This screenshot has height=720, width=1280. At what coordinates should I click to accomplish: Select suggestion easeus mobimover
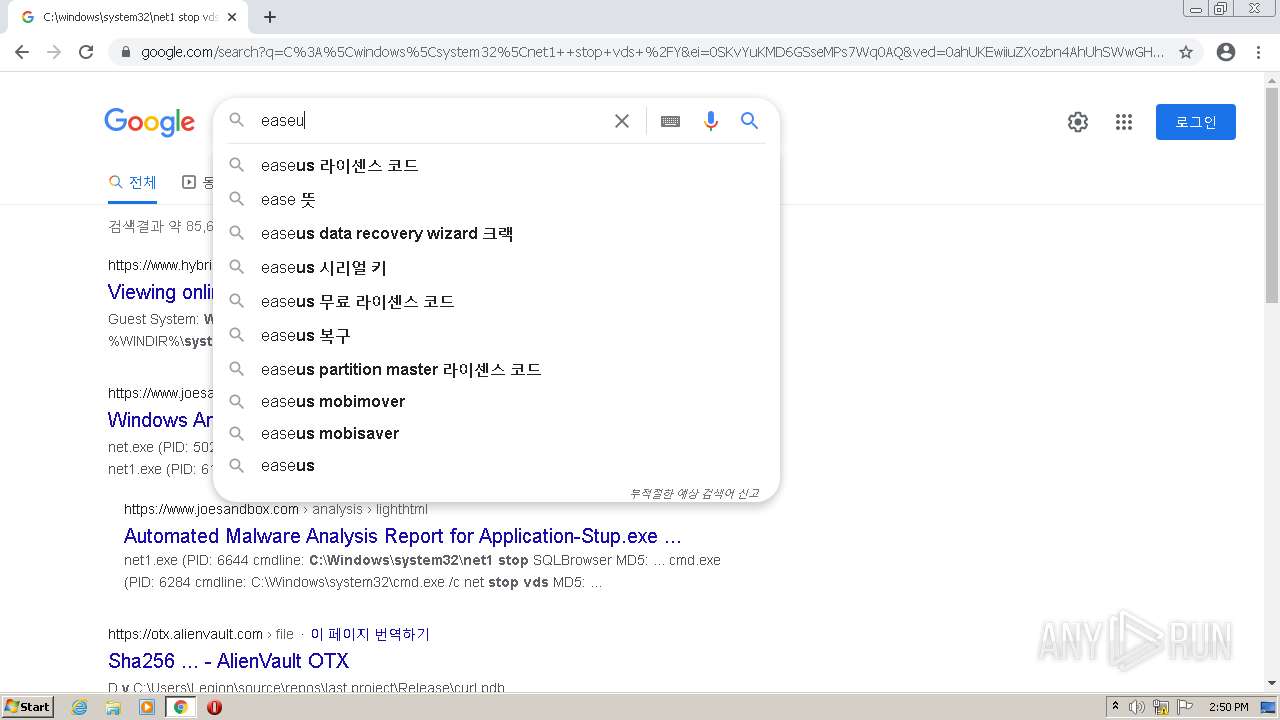[x=496, y=402]
